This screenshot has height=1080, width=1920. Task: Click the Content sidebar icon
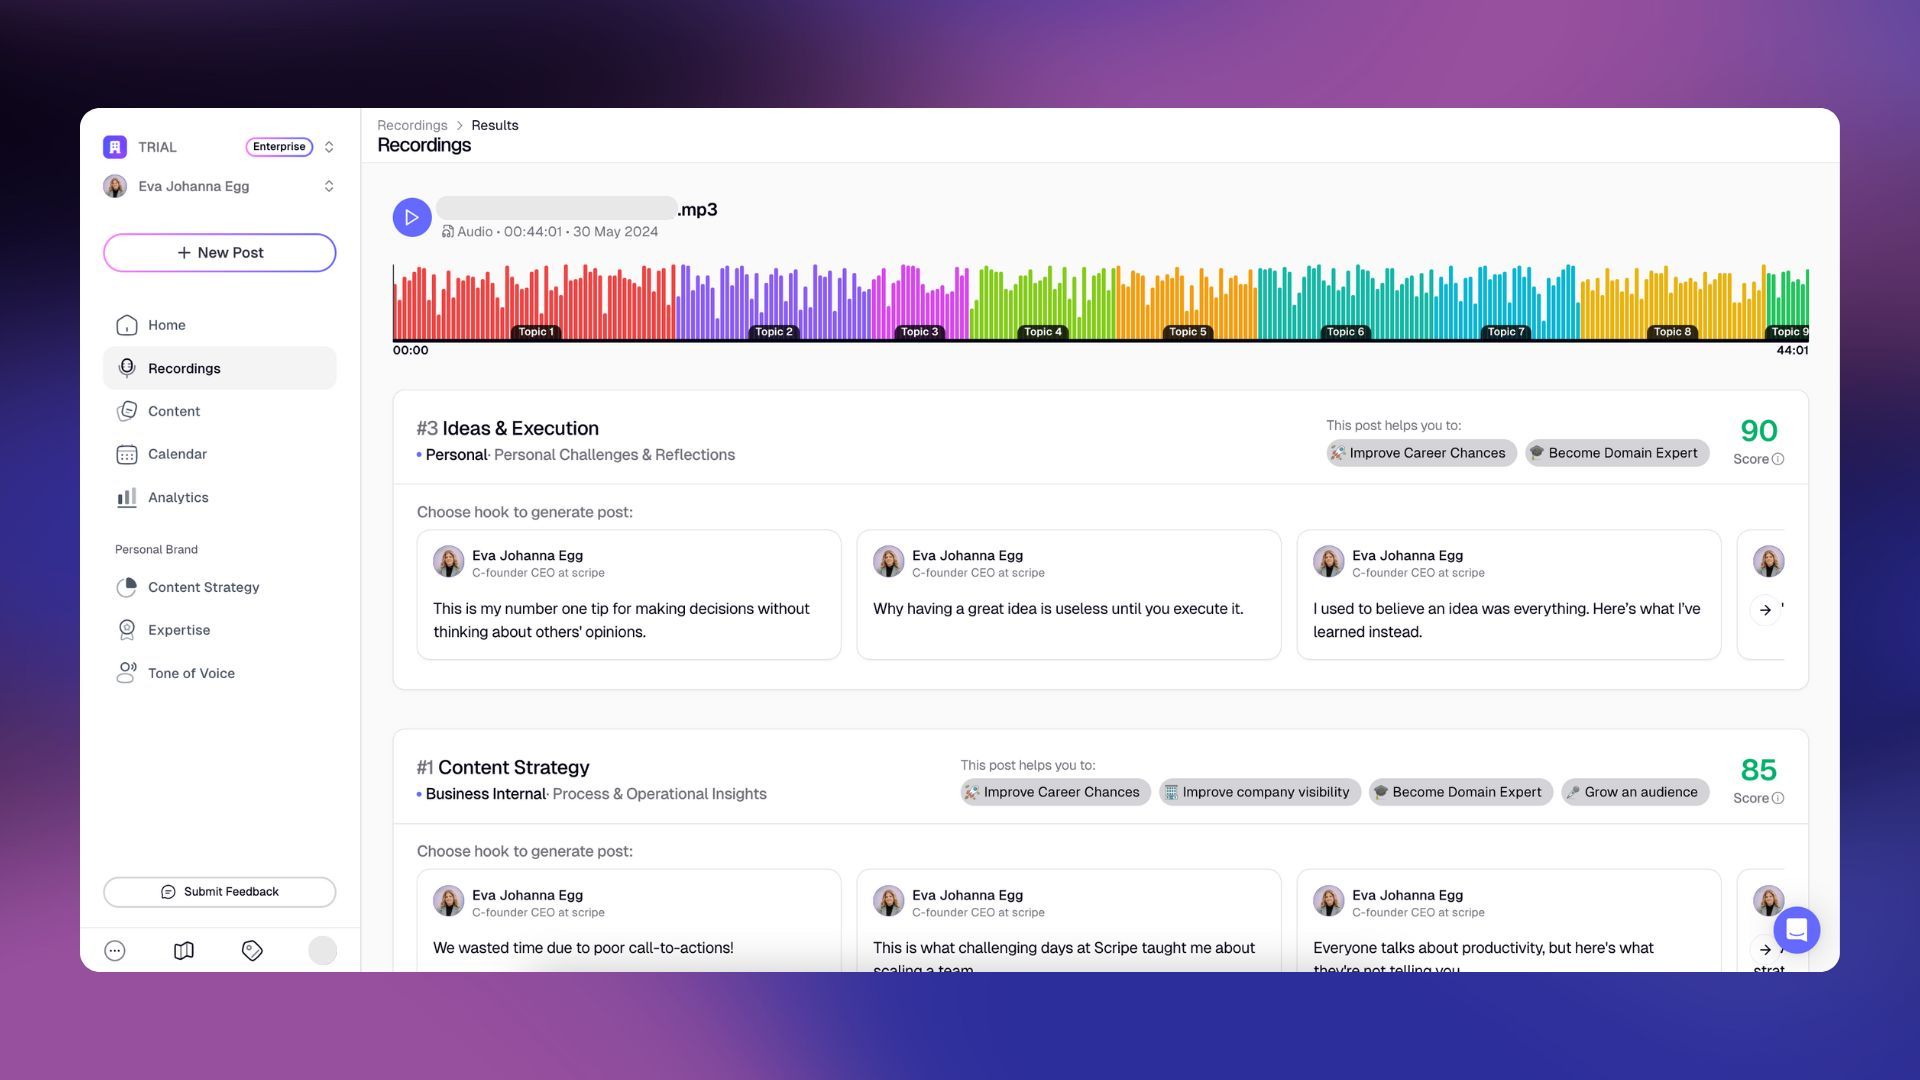coord(127,411)
